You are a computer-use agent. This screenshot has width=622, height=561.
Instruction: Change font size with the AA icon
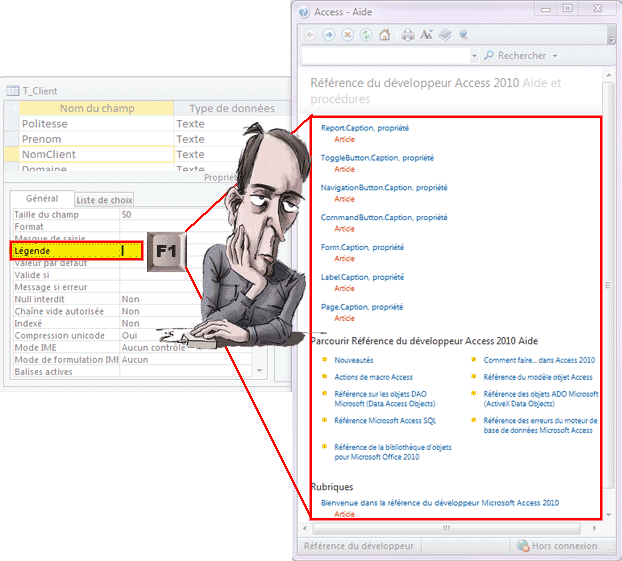(x=426, y=35)
